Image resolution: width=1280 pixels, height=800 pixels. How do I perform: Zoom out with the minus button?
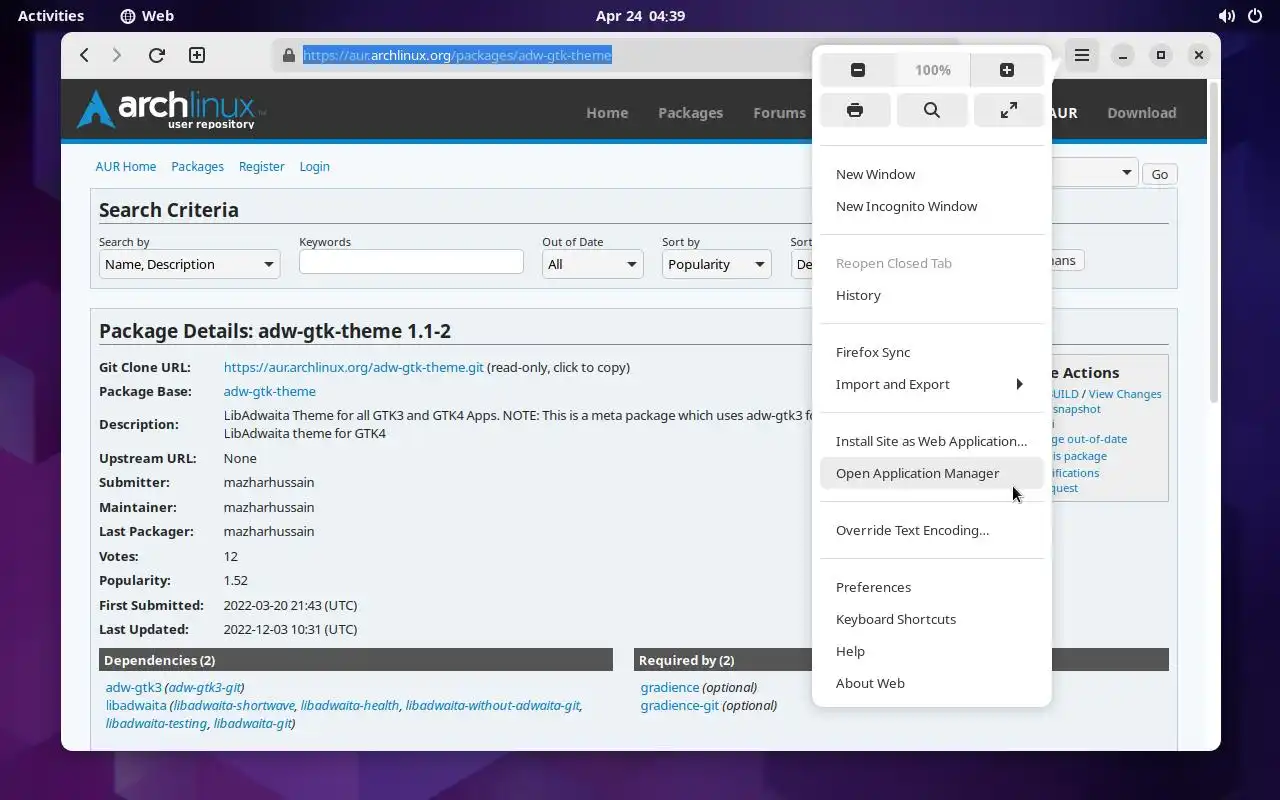857,70
